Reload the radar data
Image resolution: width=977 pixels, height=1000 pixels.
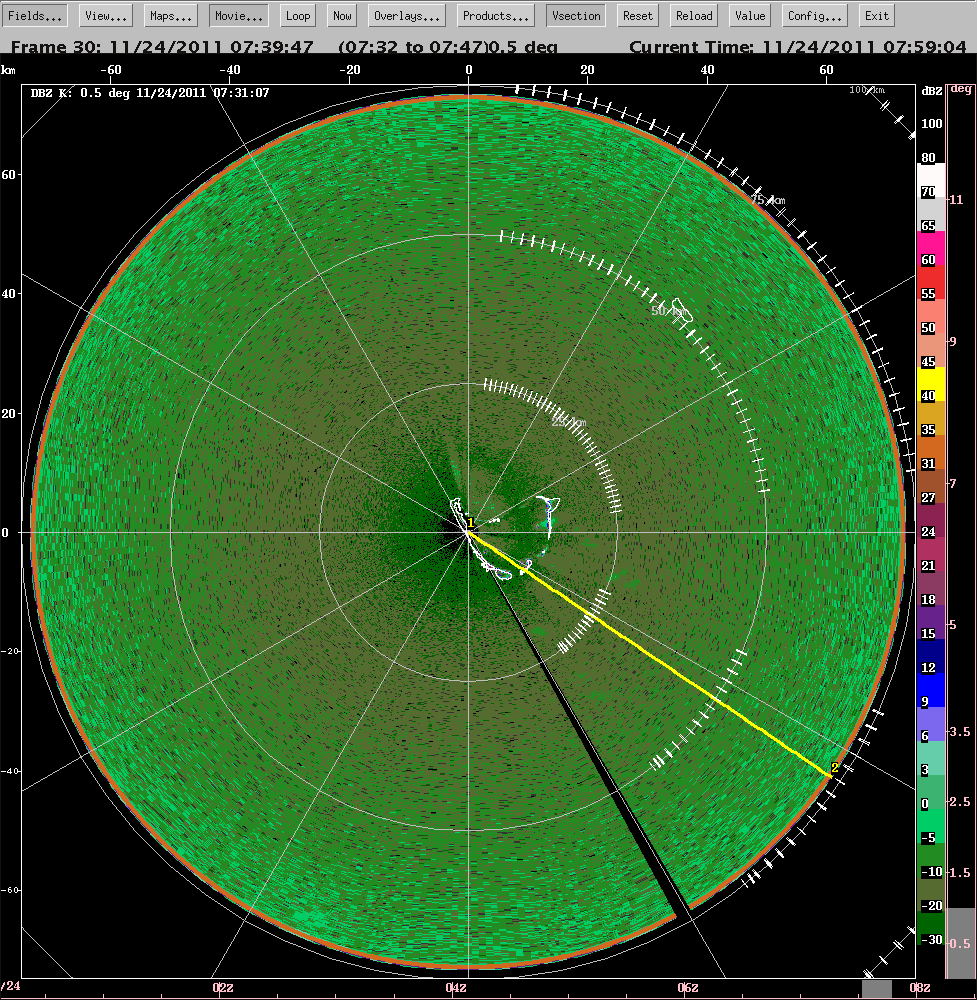pos(694,16)
